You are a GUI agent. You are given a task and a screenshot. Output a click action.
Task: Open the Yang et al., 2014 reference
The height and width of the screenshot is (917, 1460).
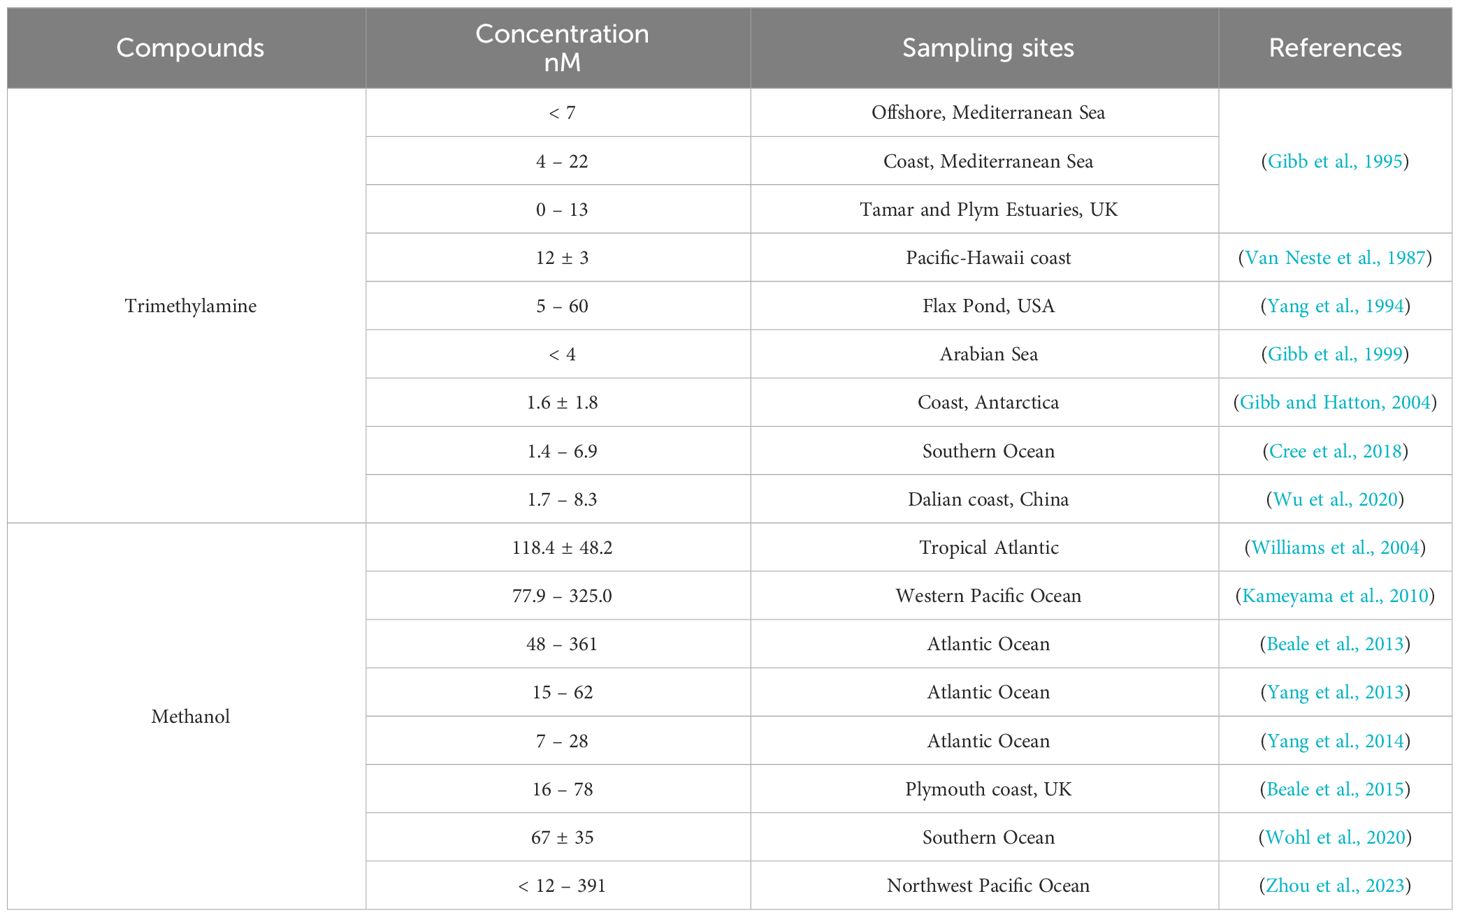click(1335, 741)
